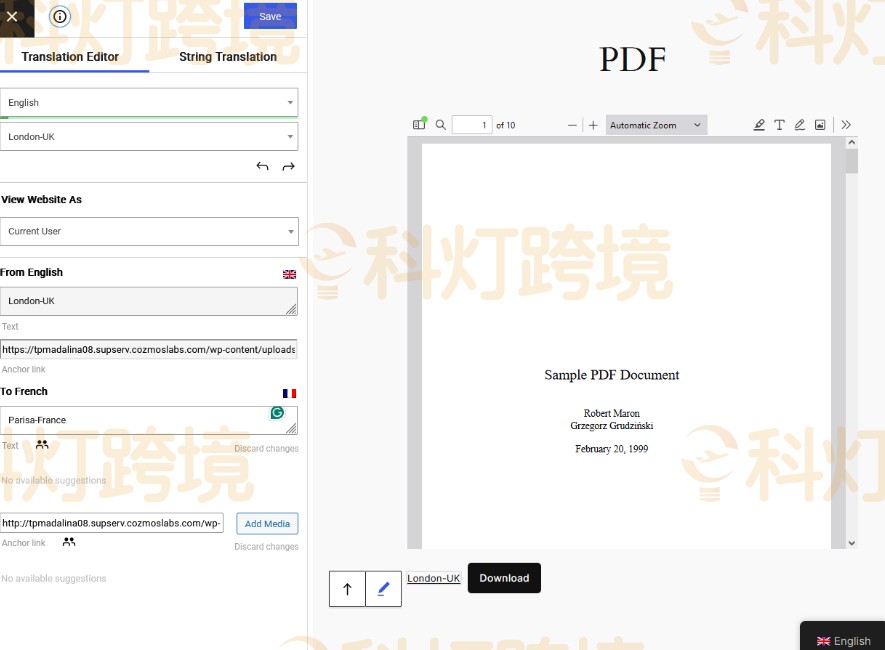885x650 pixels.
Task: Click the Sample PDF Document title
Action: (x=611, y=375)
